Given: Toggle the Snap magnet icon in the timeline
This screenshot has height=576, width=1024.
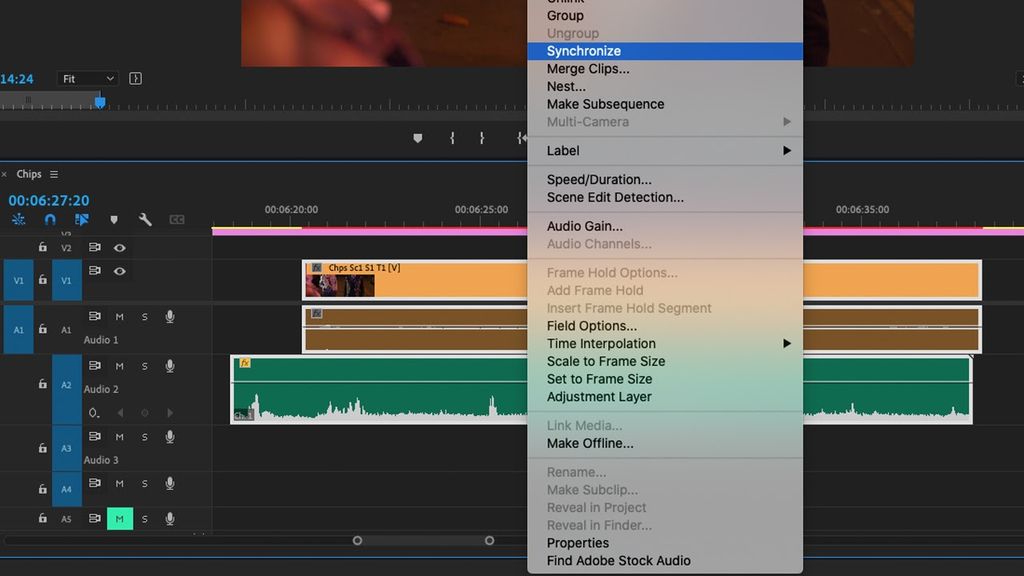Looking at the screenshot, I should (49, 219).
